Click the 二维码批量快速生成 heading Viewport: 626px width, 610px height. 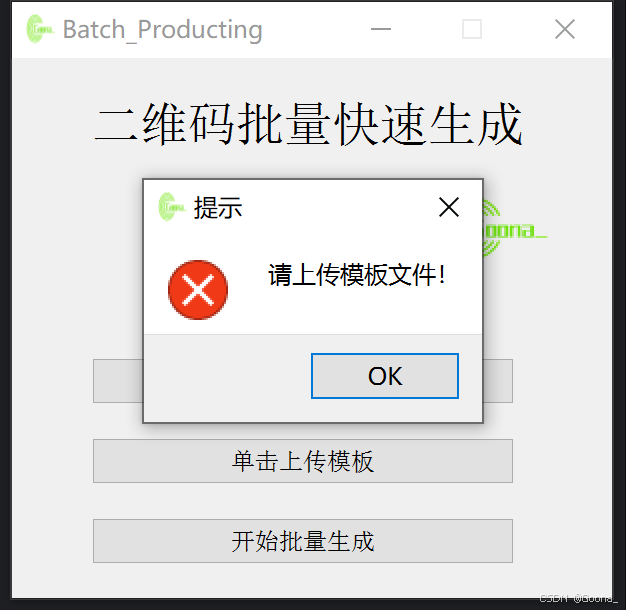pos(308,123)
